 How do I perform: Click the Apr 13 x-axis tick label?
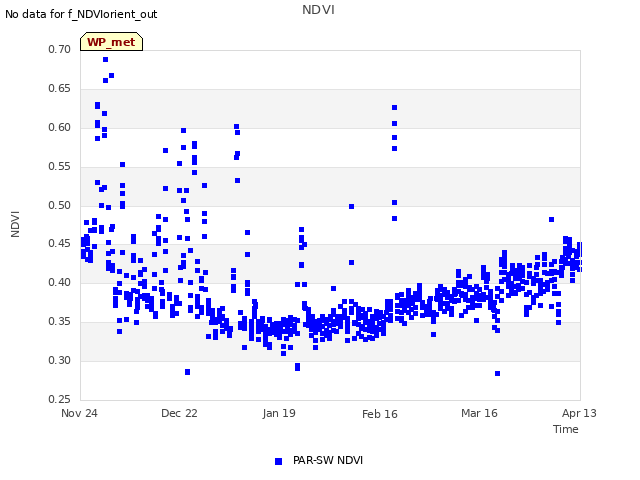coord(579,413)
